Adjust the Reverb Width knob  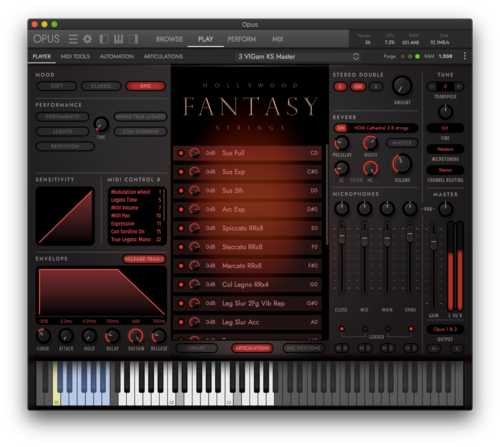pos(370,143)
